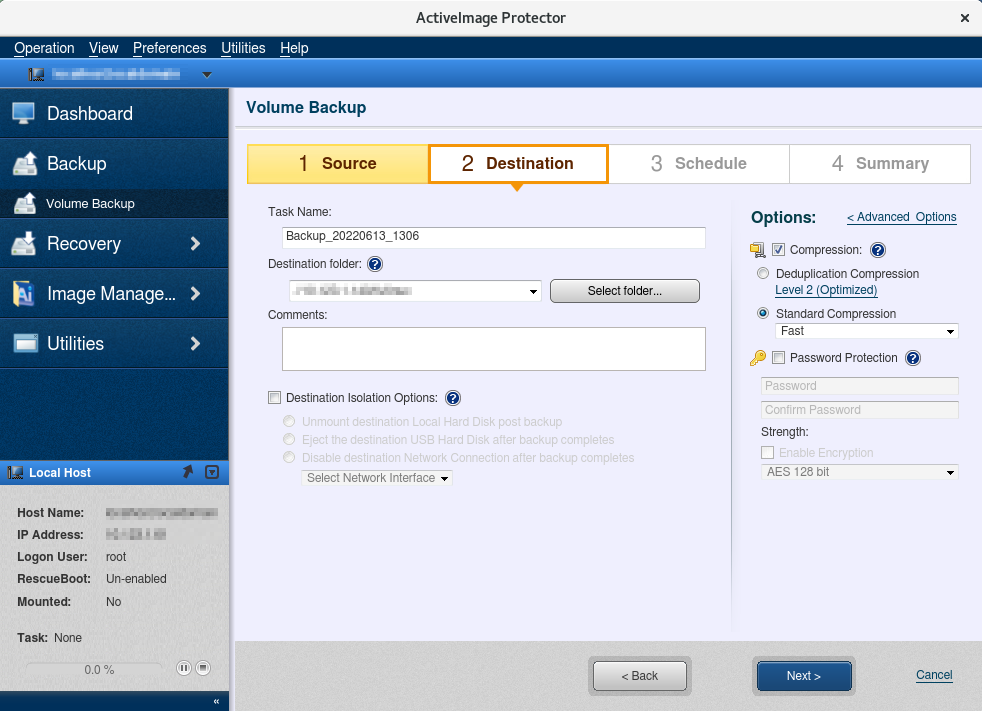Open the Standard Compression 'Fast' dropdown
The height and width of the screenshot is (711, 982).
pyautogui.click(x=866, y=331)
